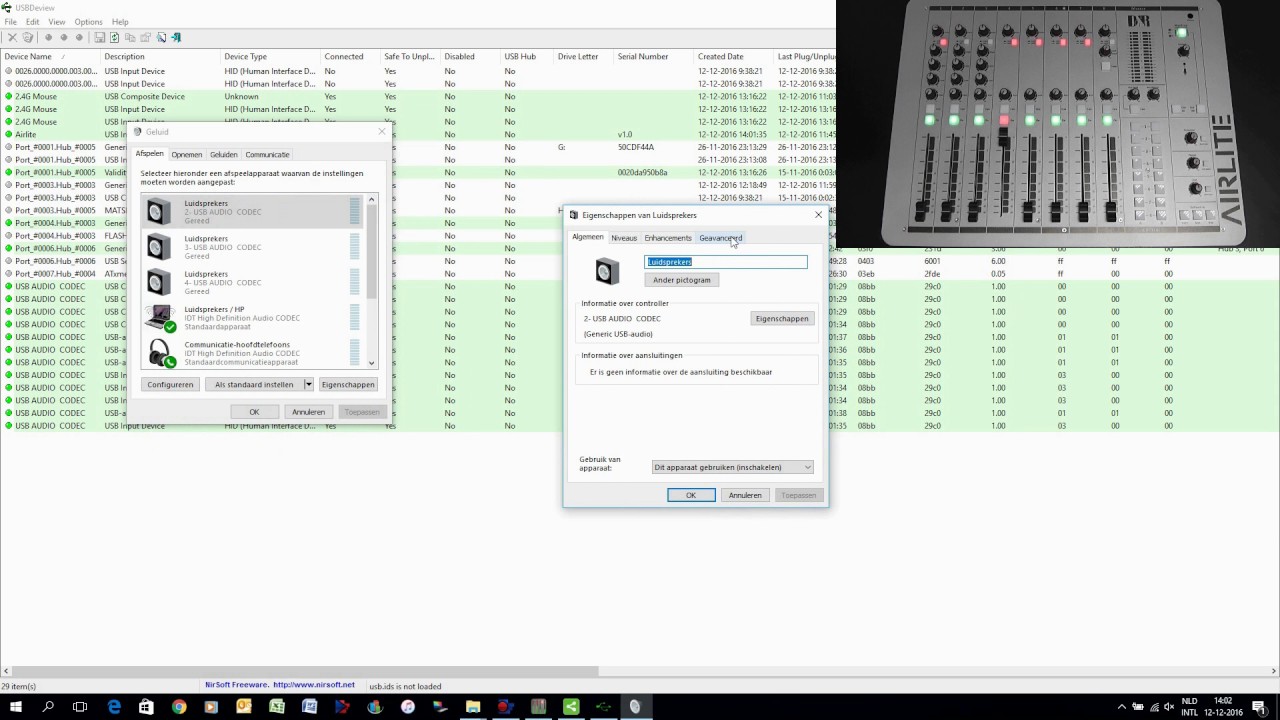Click the Luidsprekers name input field
Screen dimensions: 1280x720
(x=726, y=262)
